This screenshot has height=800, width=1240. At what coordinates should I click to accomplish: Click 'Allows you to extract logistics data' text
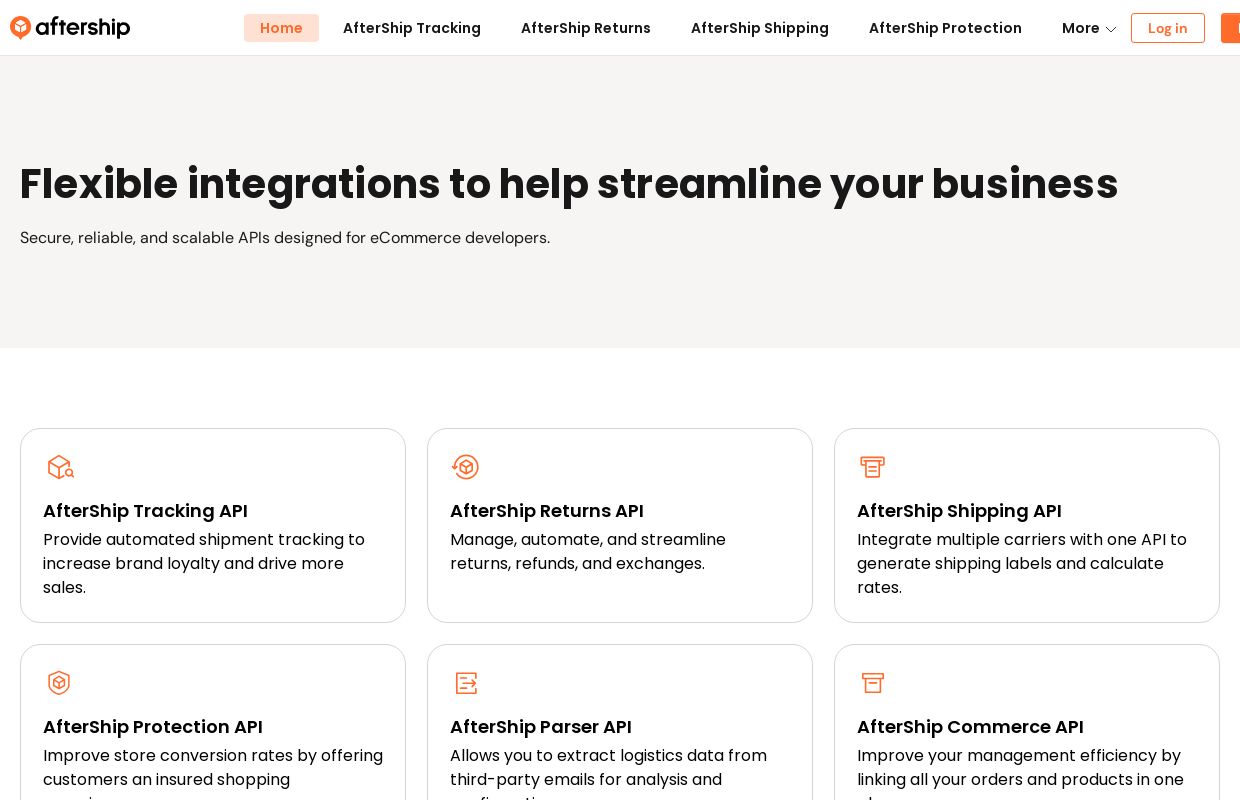pyautogui.click(x=608, y=772)
